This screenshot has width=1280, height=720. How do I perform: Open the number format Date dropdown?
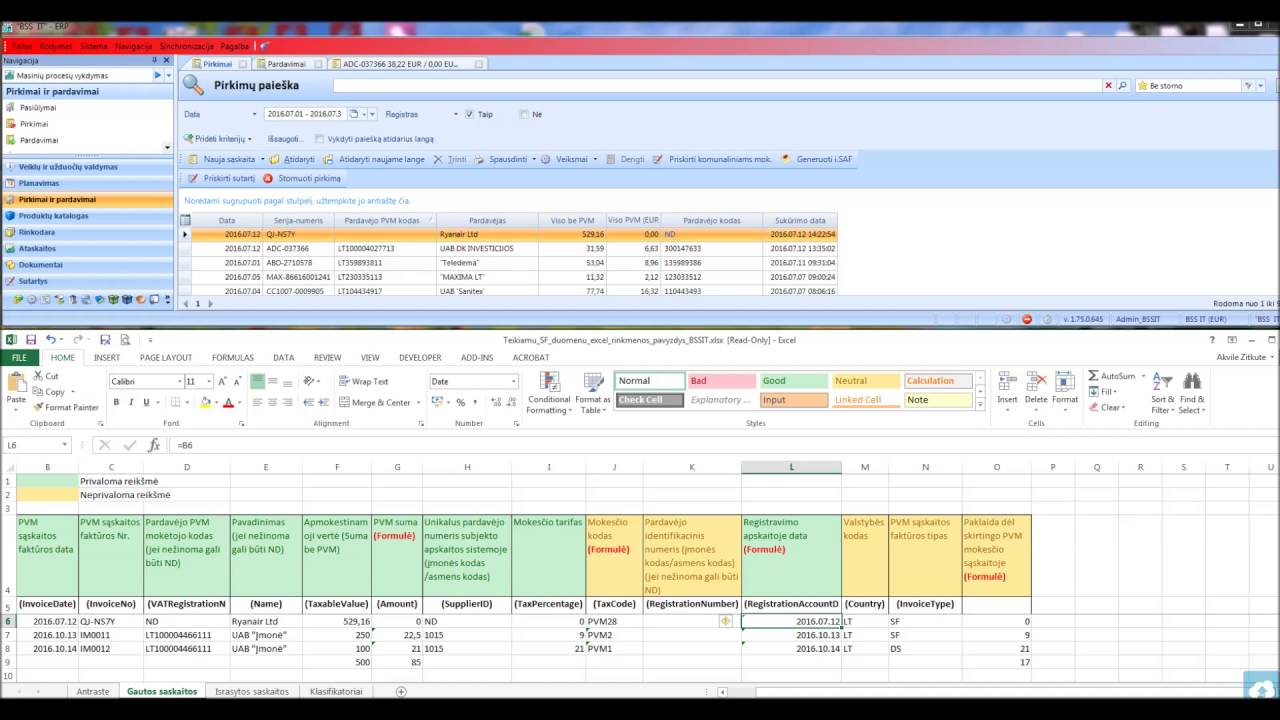pos(514,381)
